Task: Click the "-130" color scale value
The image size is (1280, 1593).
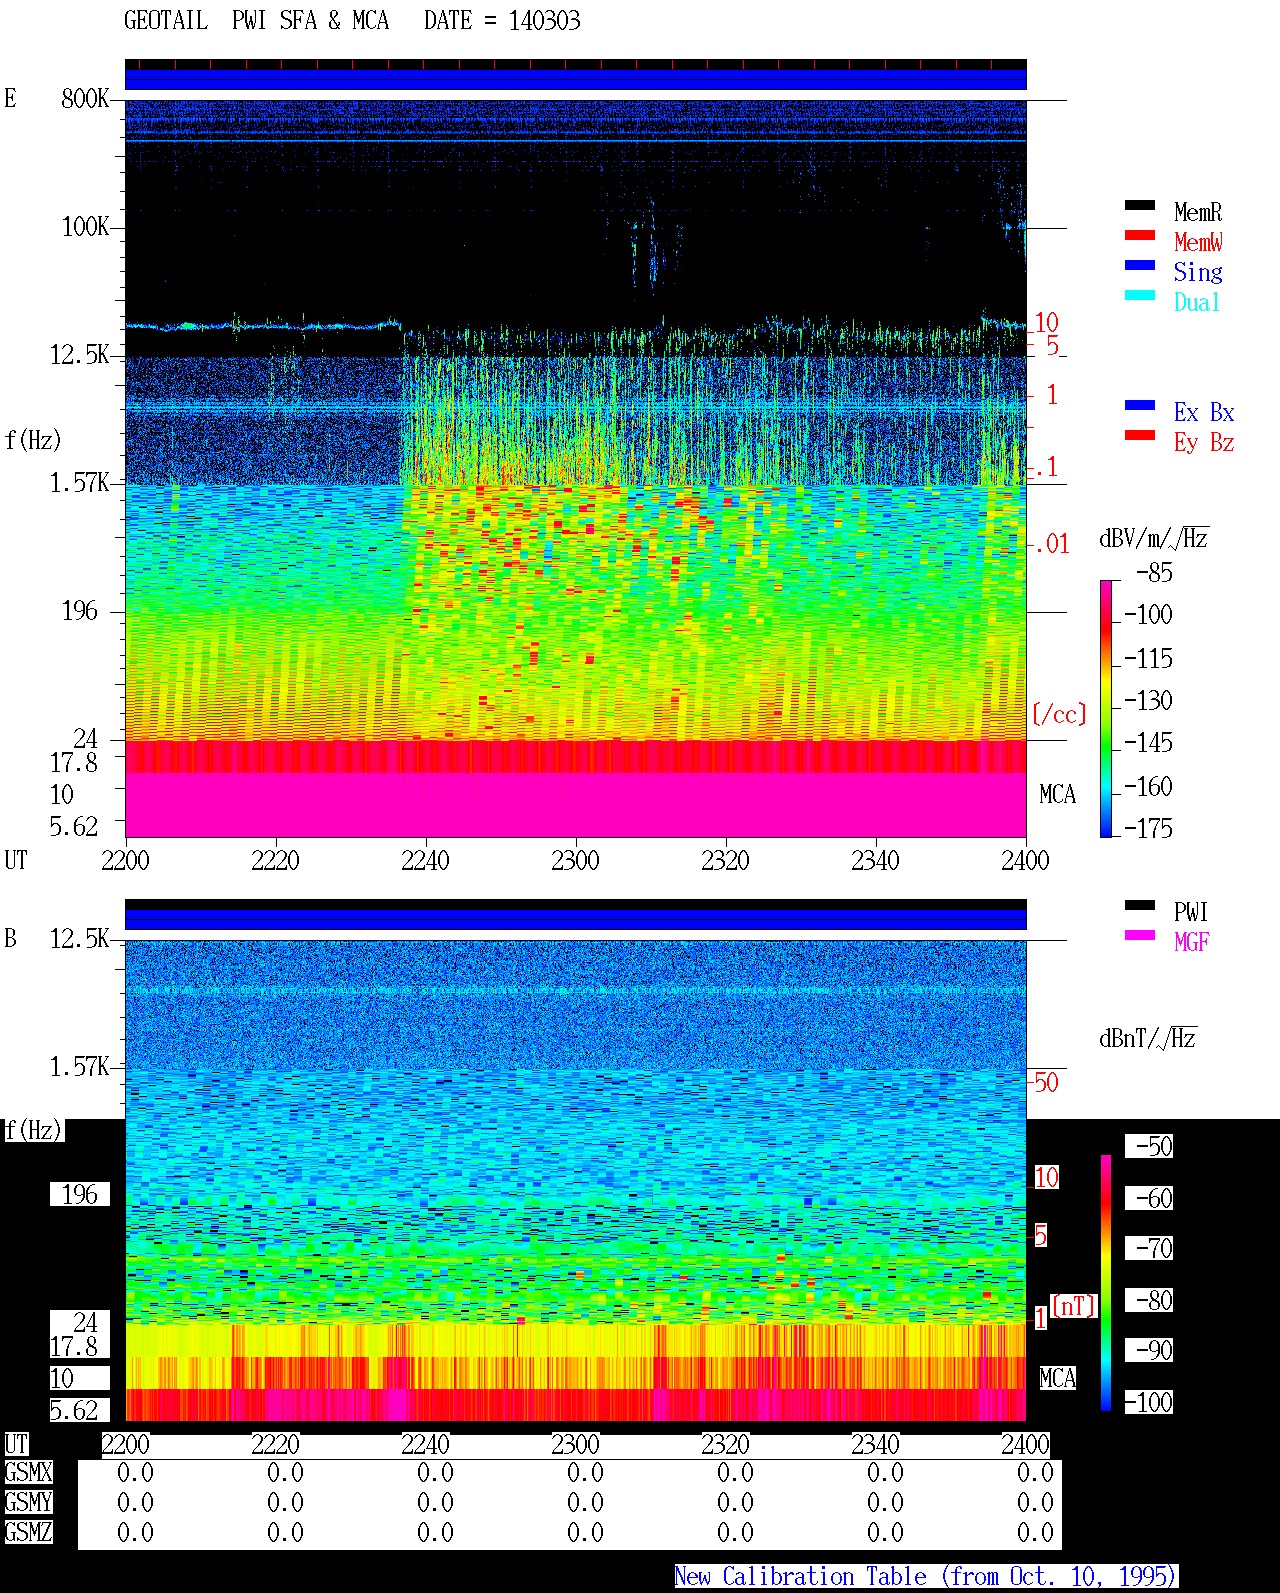Action: pyautogui.click(x=1148, y=700)
